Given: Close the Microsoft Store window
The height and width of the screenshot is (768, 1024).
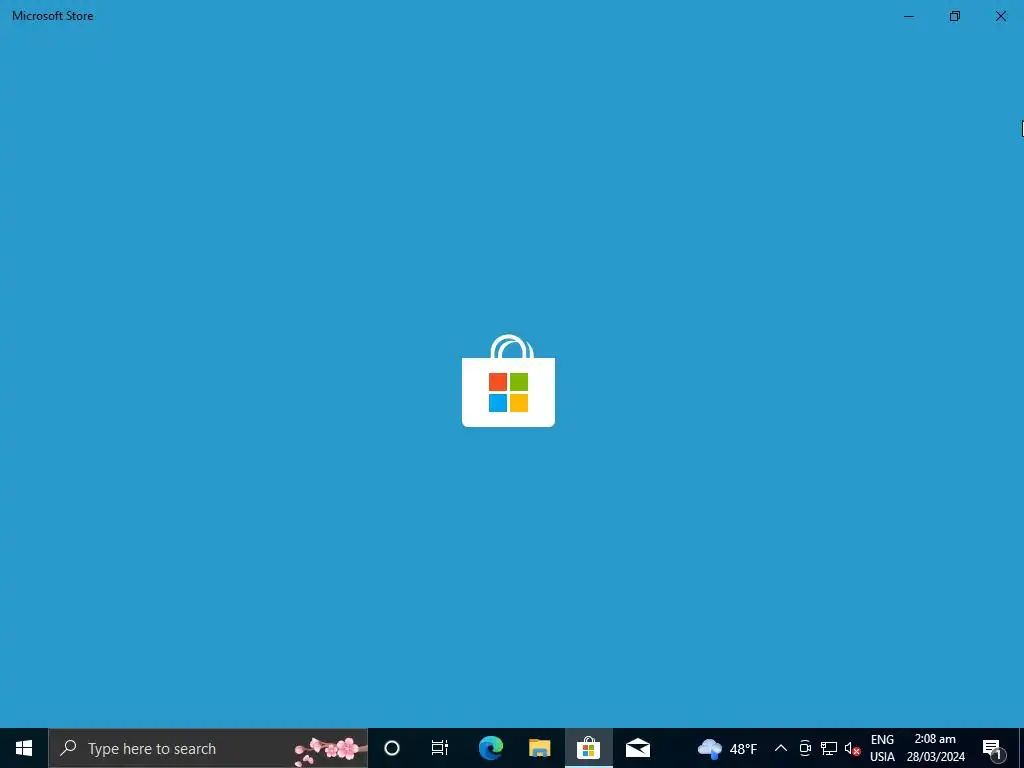Looking at the screenshot, I should point(1000,16).
